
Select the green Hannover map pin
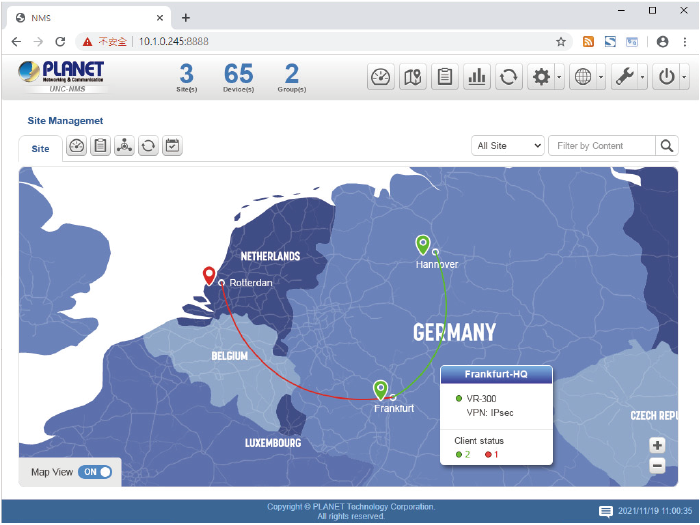point(423,244)
